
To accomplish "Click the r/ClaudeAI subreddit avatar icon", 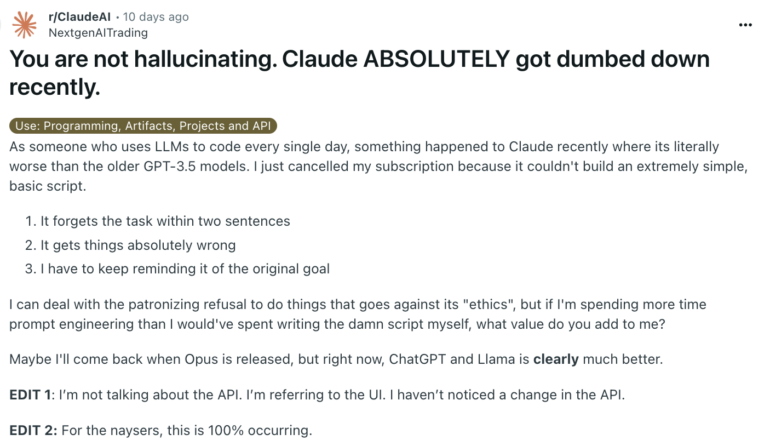I will coord(24,24).
